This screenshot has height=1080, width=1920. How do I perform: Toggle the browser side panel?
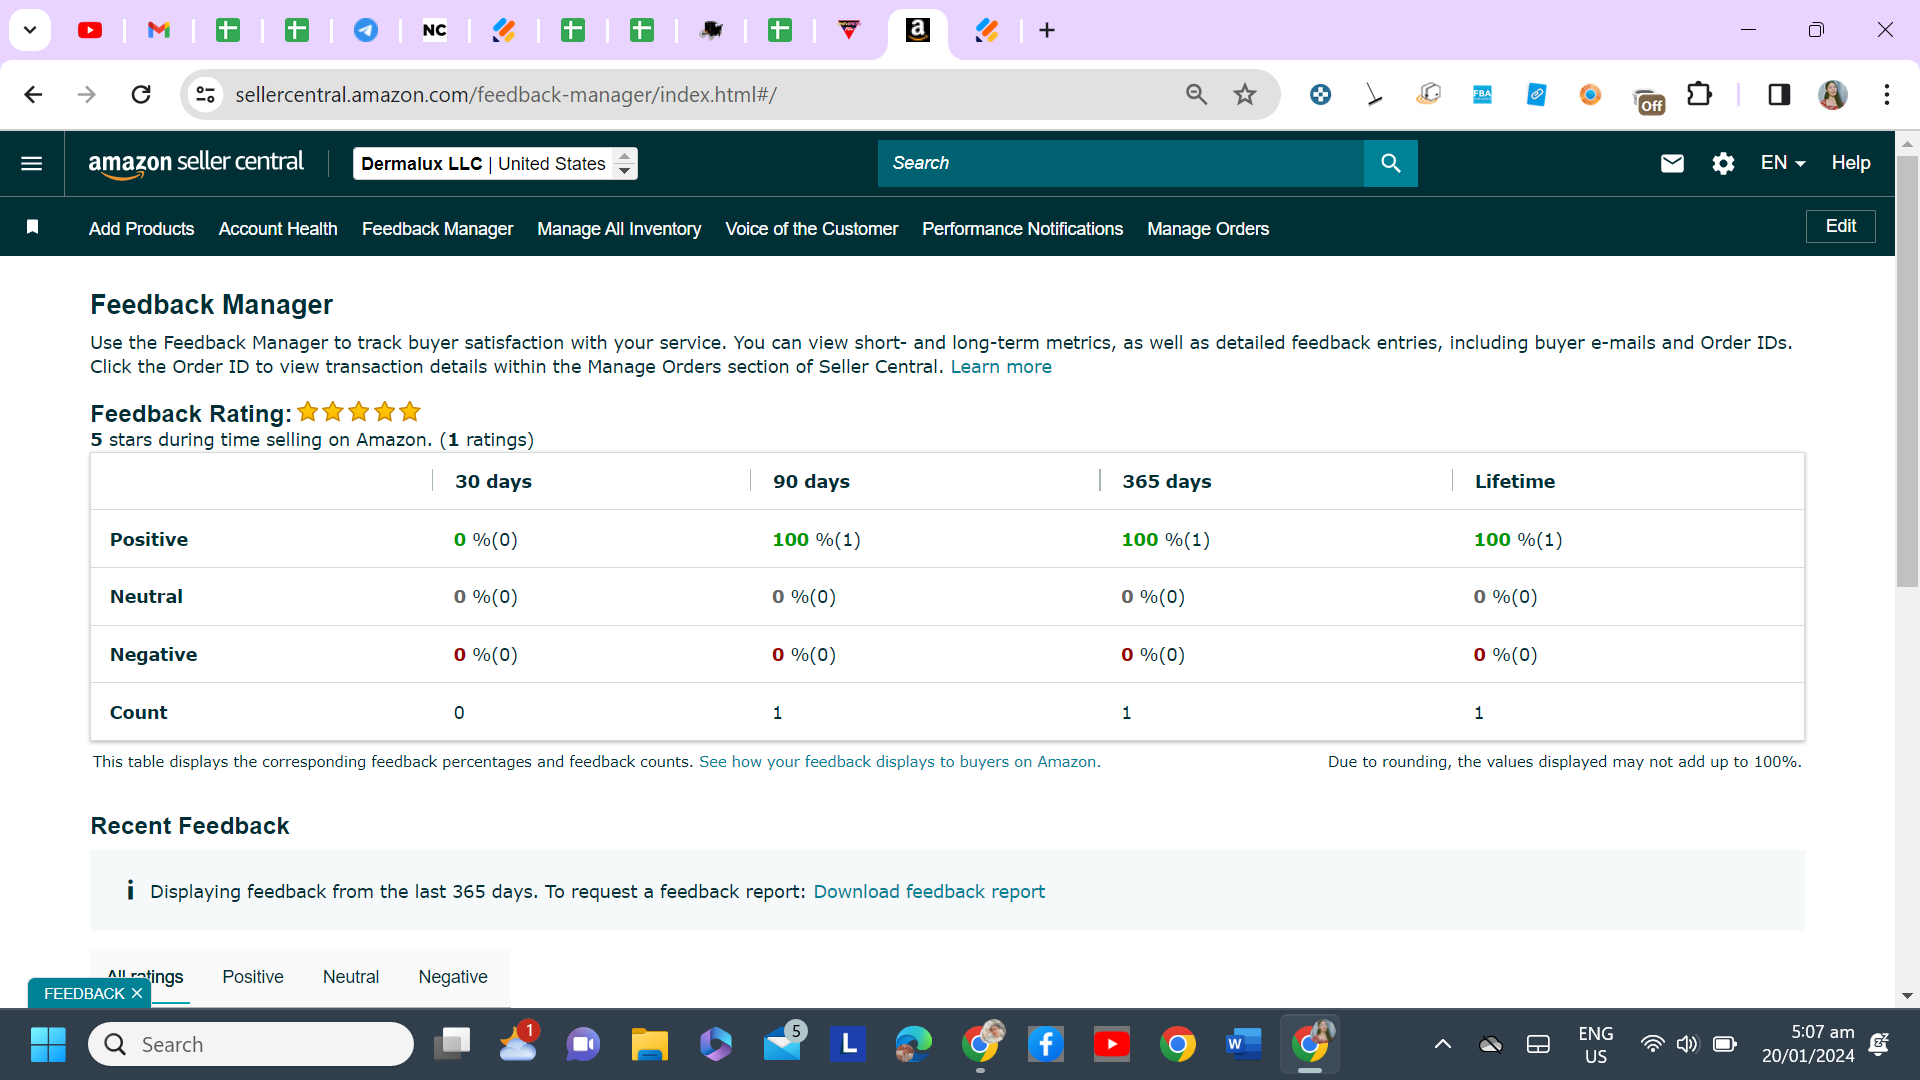pyautogui.click(x=1779, y=95)
